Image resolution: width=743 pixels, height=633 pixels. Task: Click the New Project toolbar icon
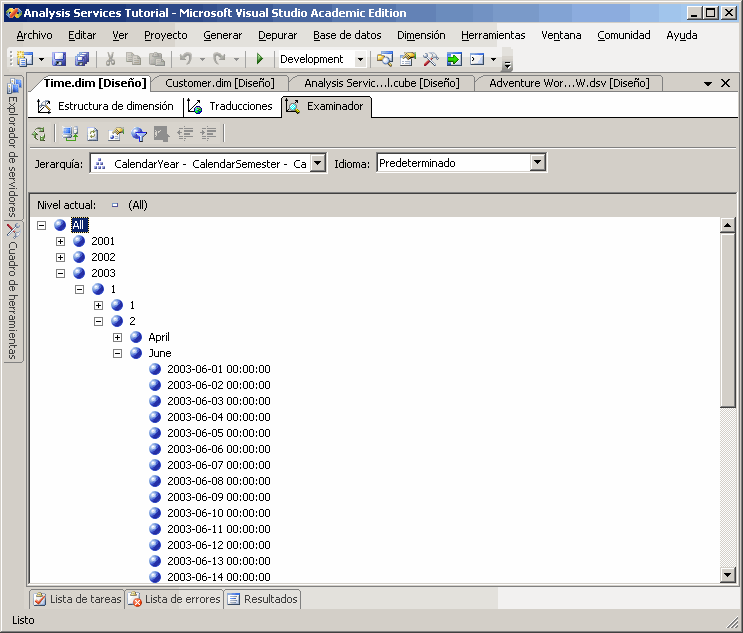click(x=25, y=59)
